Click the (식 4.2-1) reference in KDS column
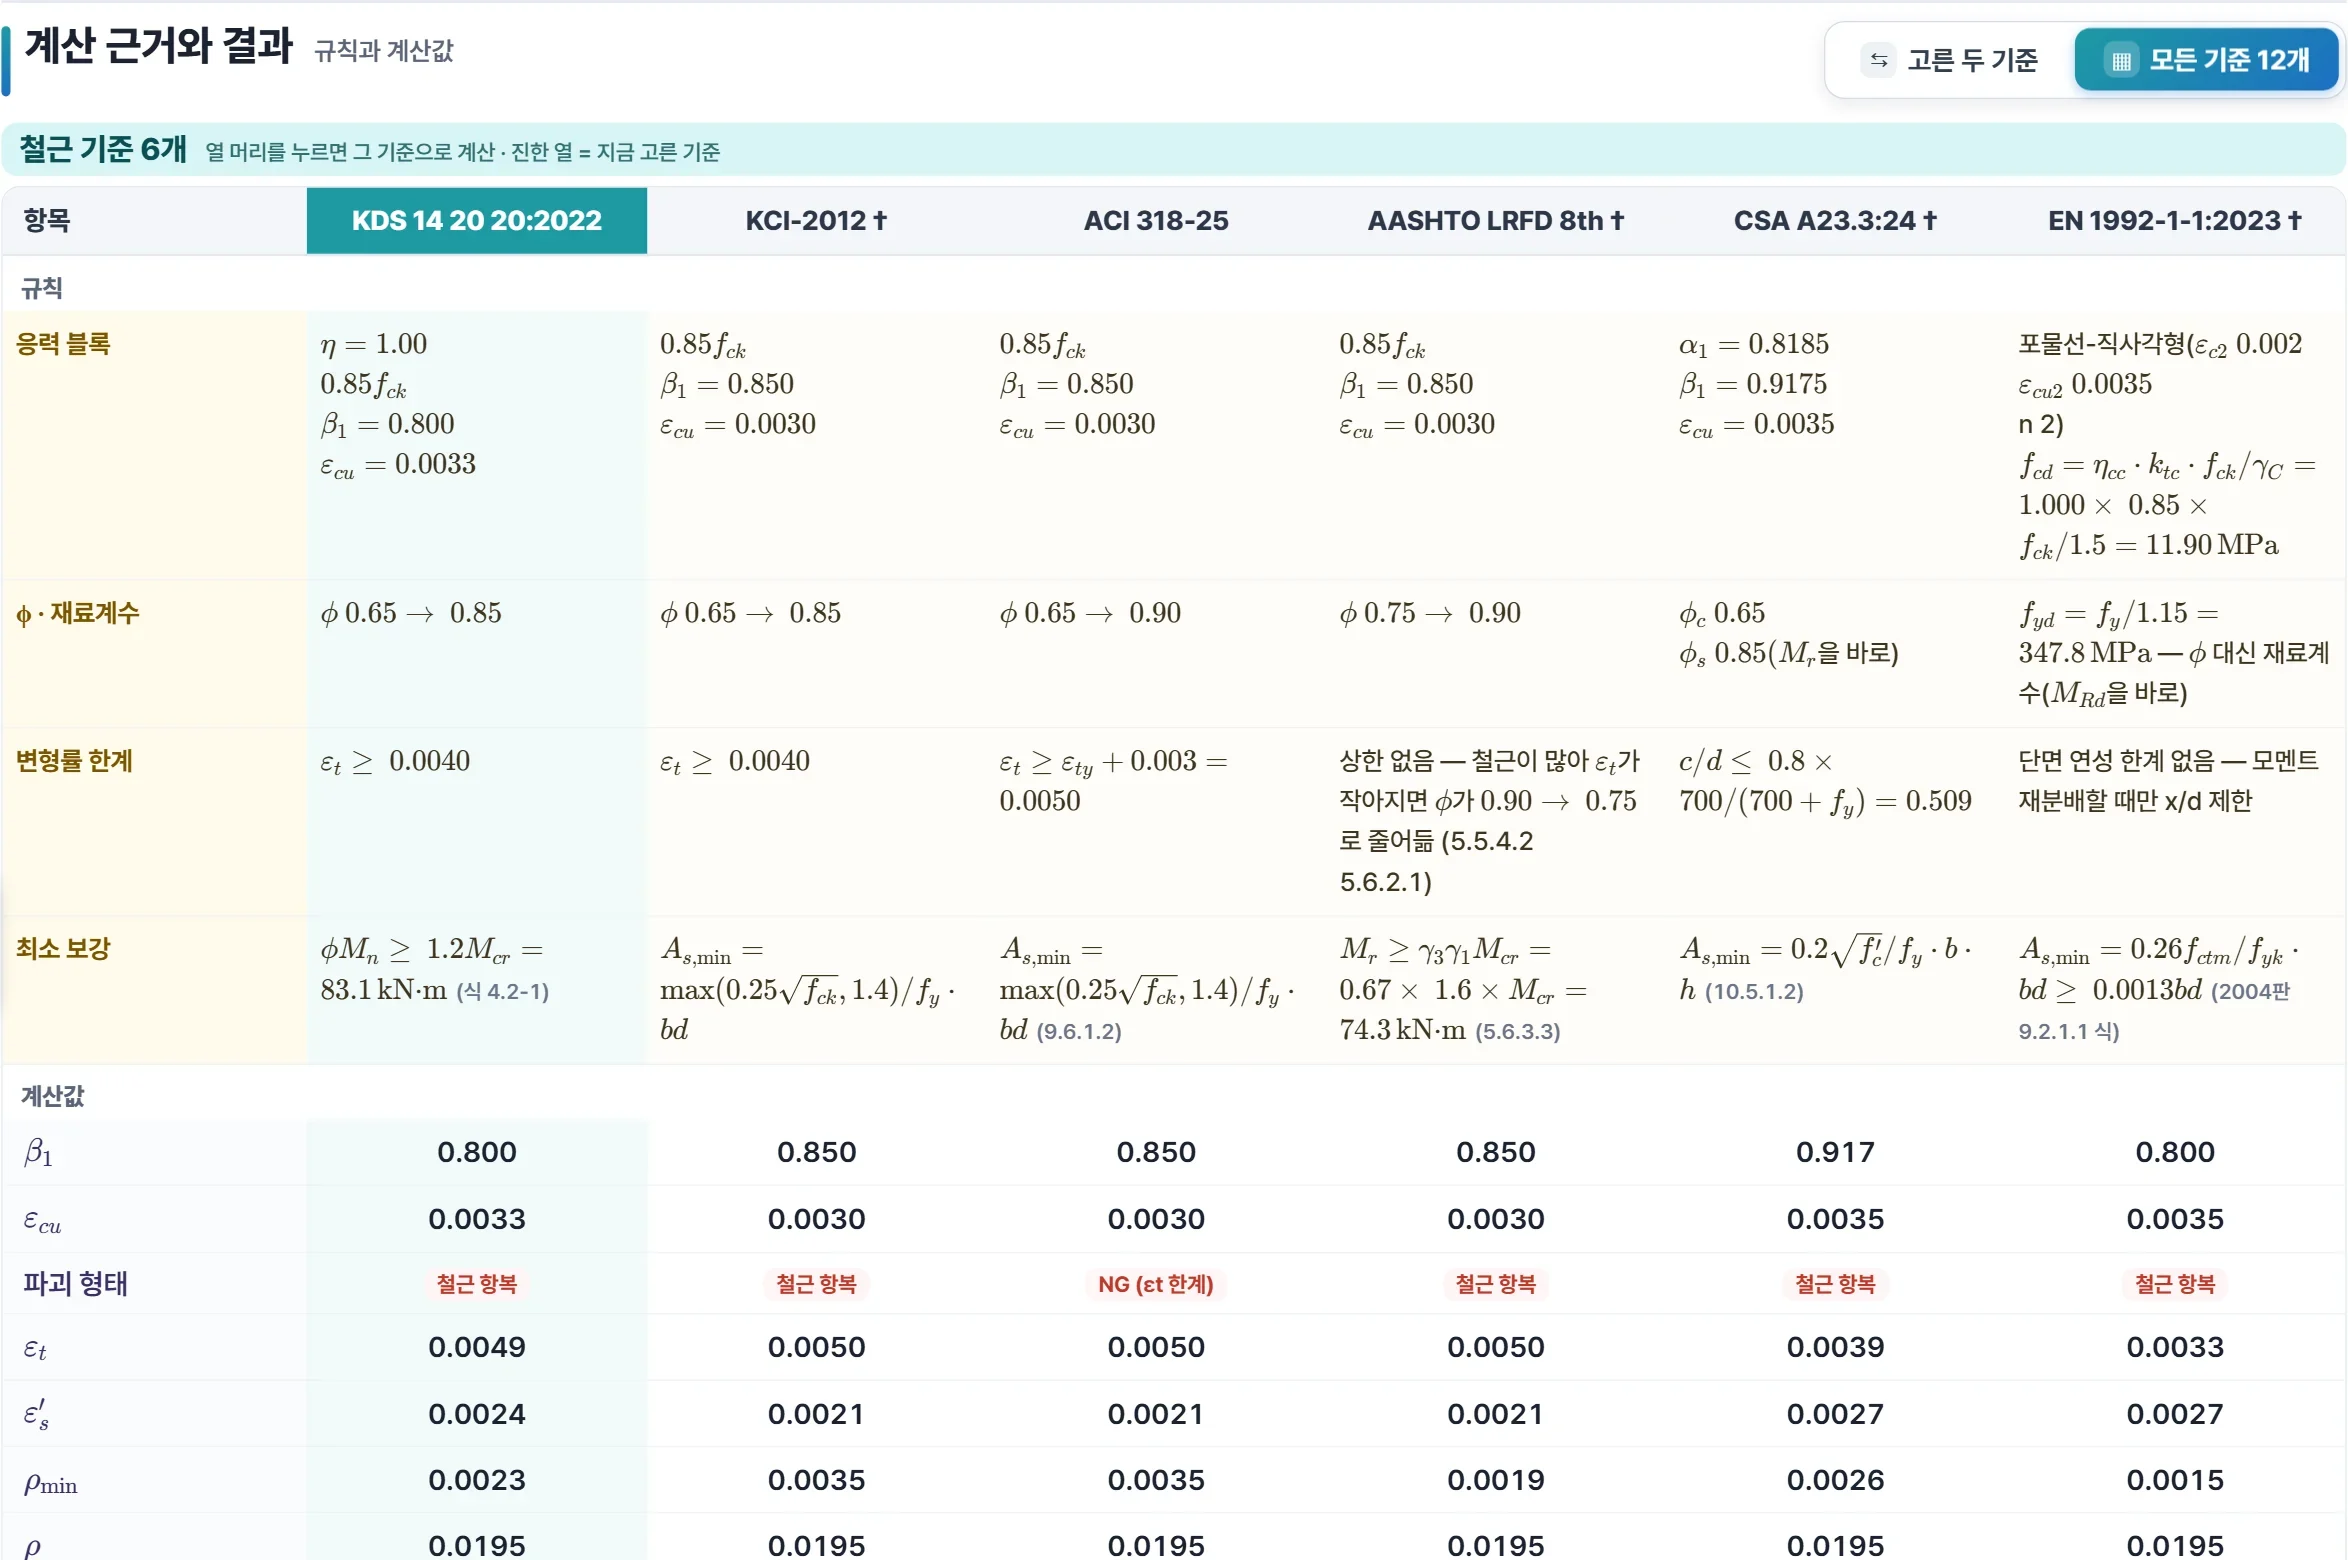Screen dimensions: 2348x1560 pos(503,992)
